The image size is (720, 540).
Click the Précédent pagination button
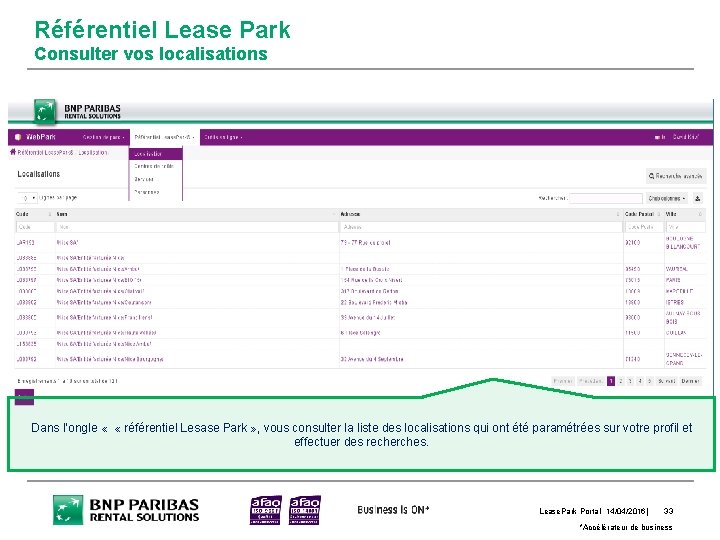coord(591,381)
